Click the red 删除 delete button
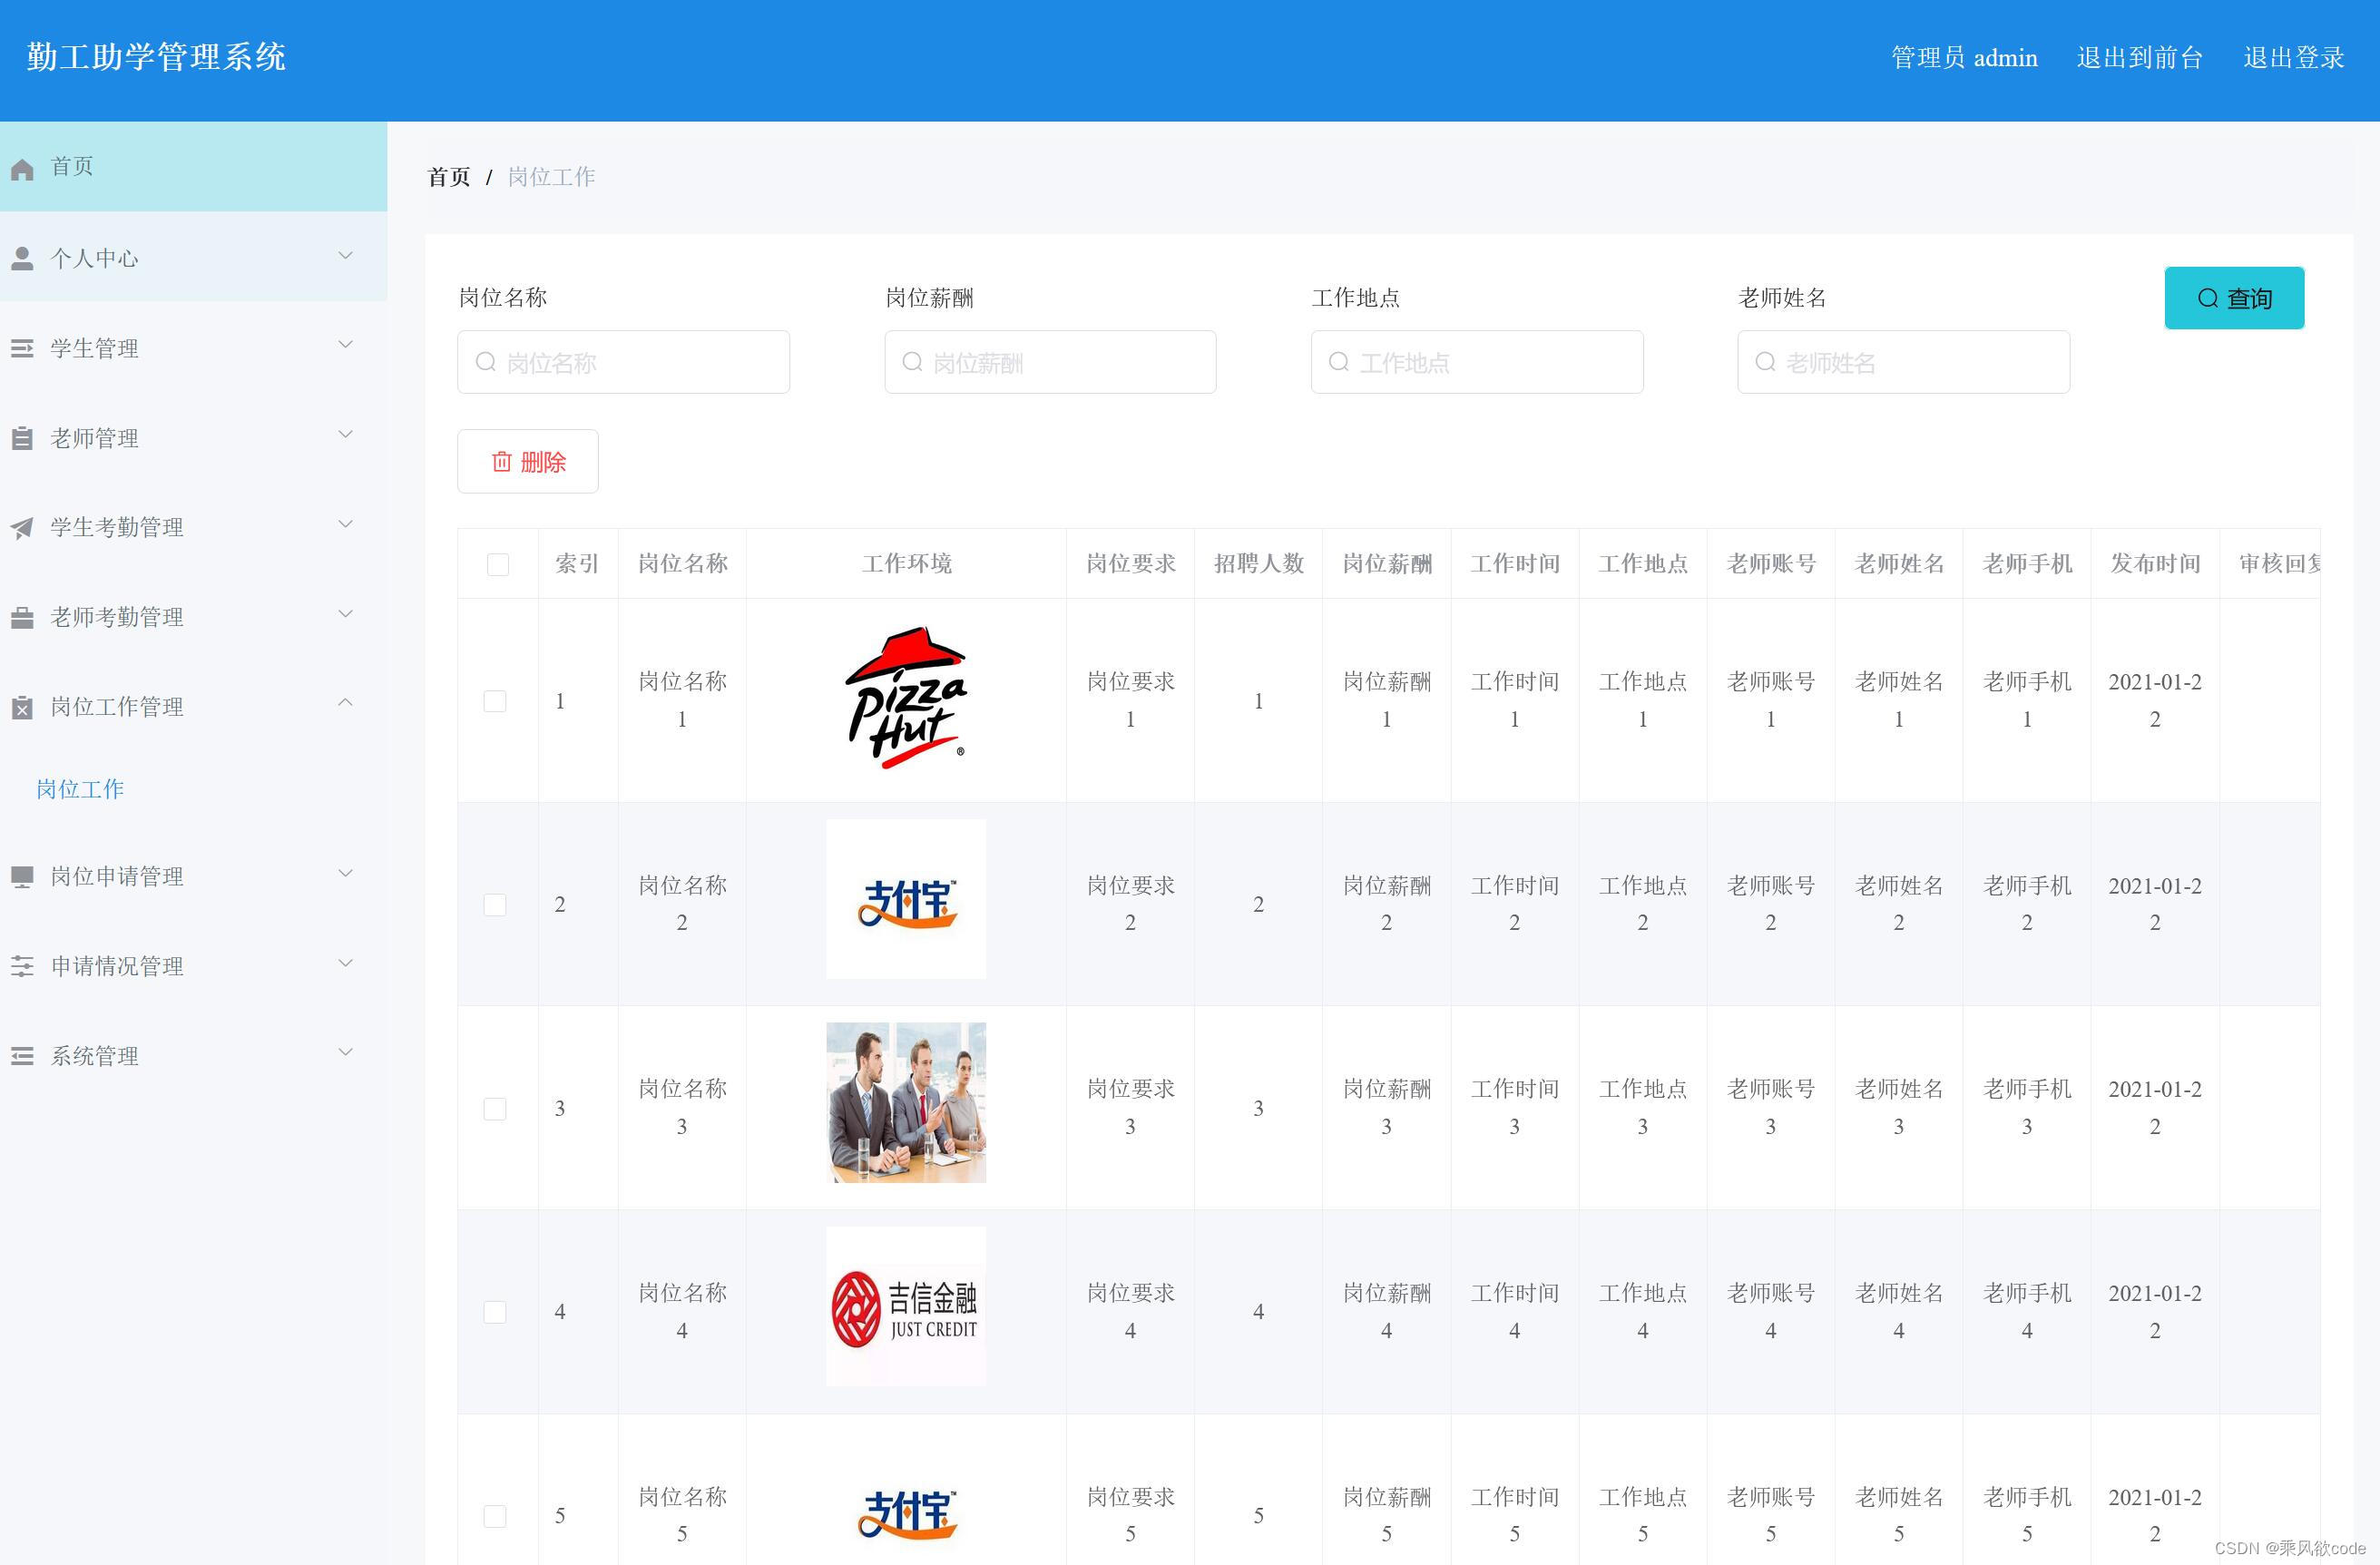2380x1565 pixels. click(527, 461)
